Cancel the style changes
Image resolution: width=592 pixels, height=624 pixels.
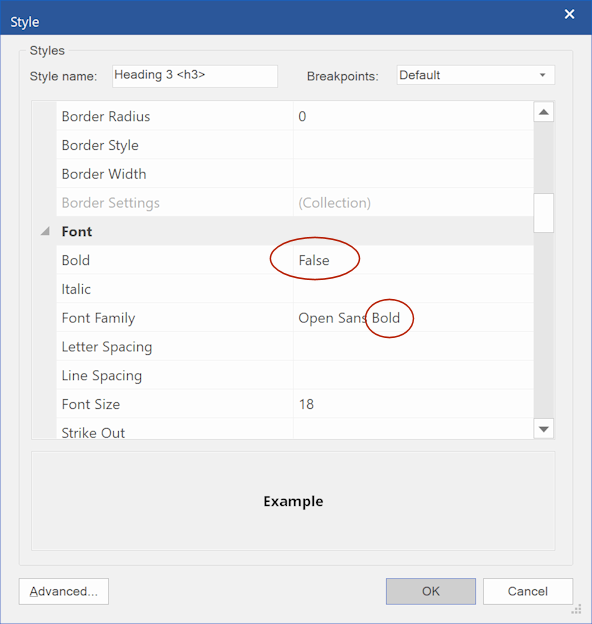pos(528,591)
